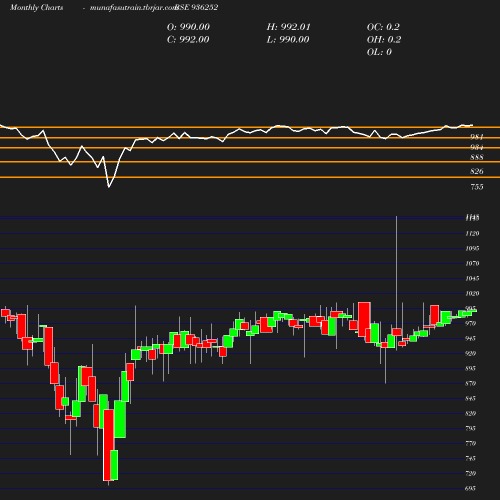Click the "OC: 0.2" value

383,27
